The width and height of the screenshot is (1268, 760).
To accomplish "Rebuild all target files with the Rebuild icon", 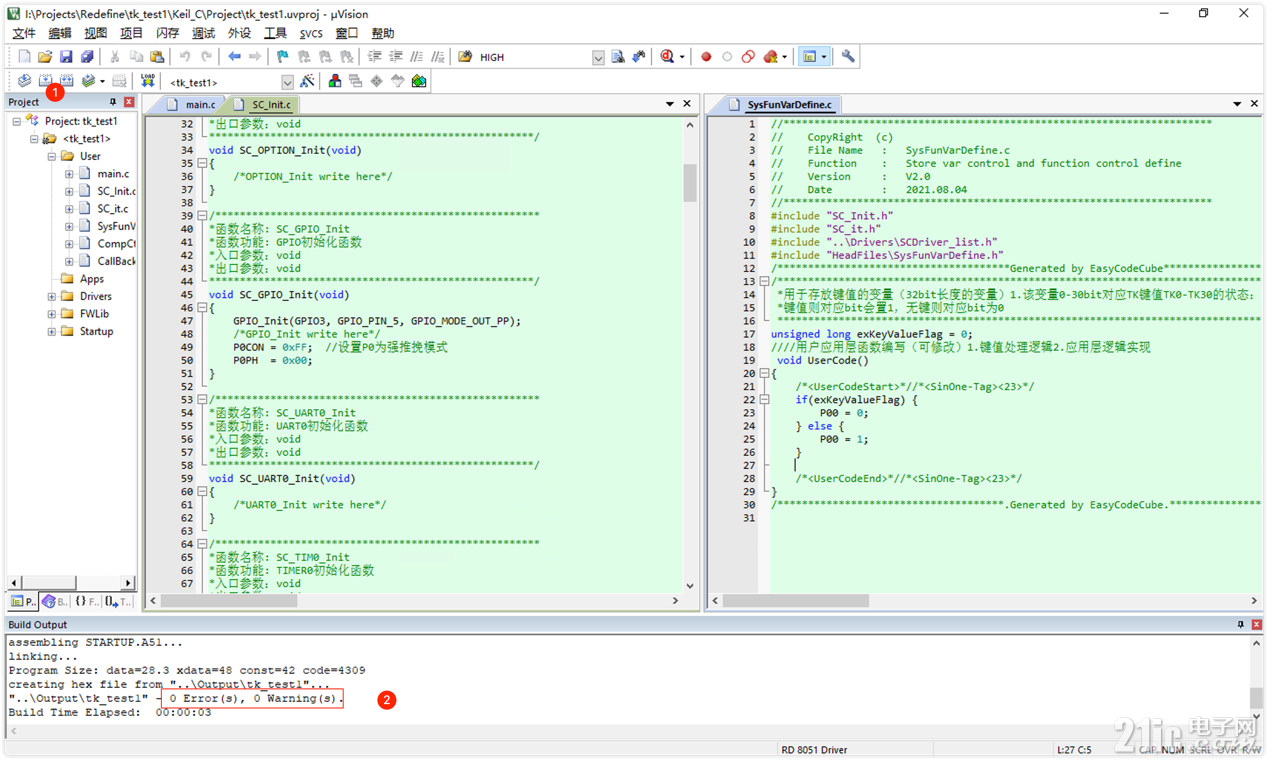I will [66, 81].
